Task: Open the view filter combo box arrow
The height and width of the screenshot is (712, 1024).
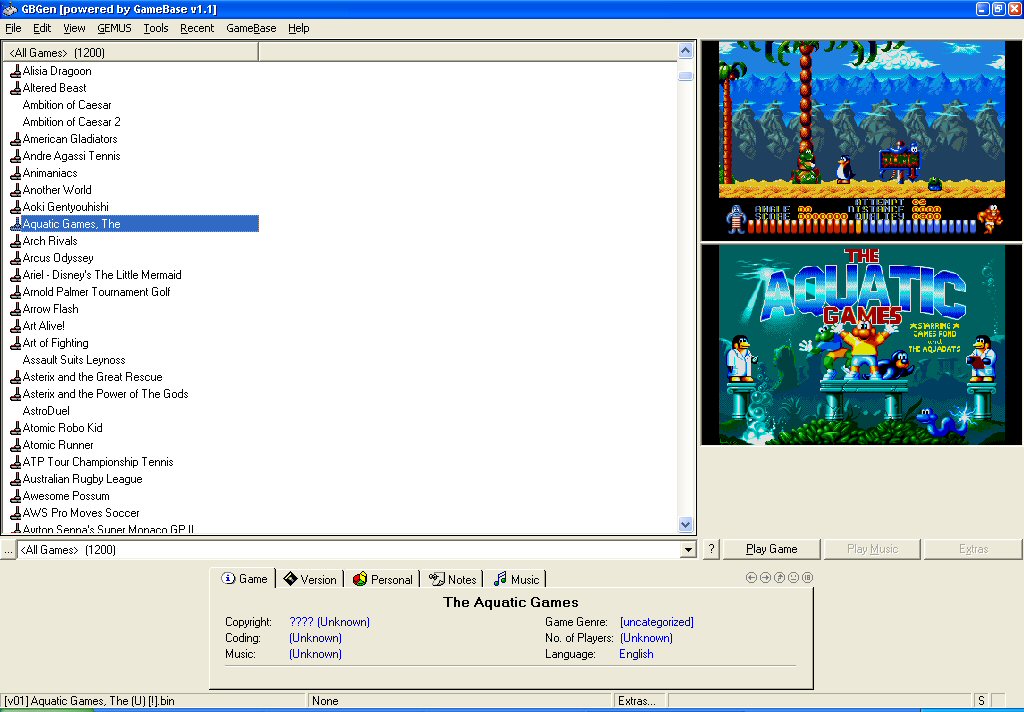Action: pyautogui.click(x=688, y=550)
